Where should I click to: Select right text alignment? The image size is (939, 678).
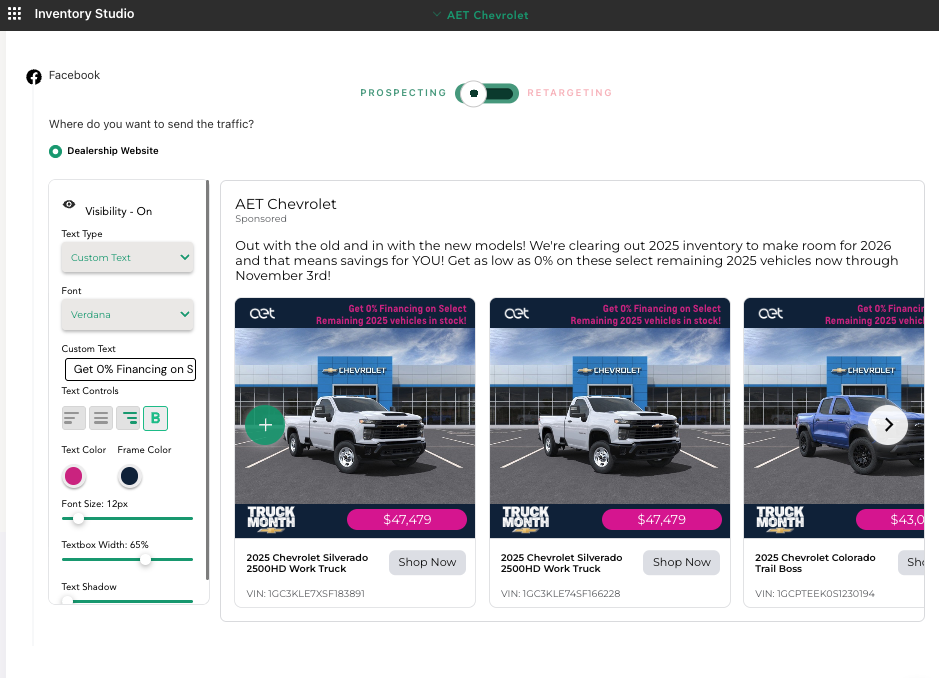pyautogui.click(x=129, y=418)
